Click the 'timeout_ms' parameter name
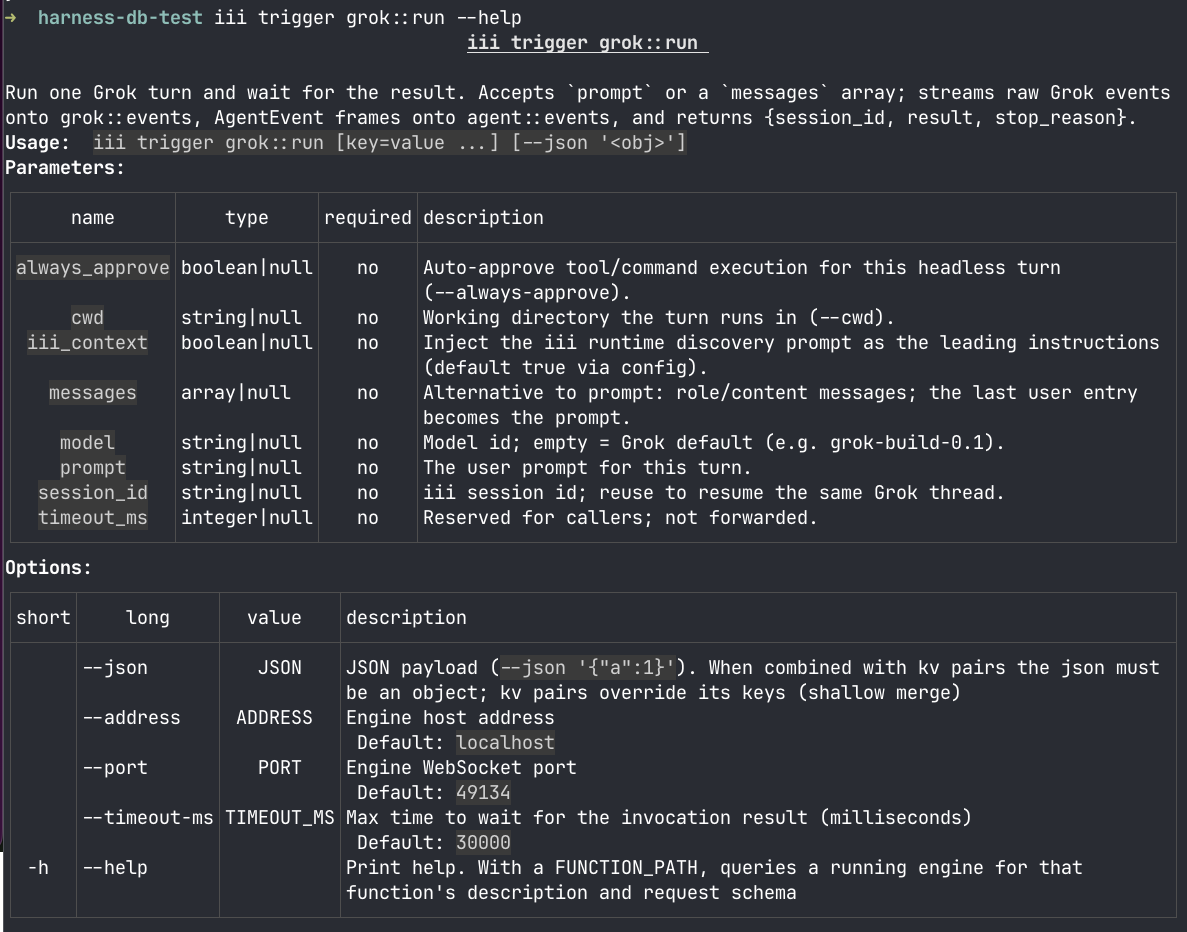Screen dimensions: 1187x932 point(92,518)
